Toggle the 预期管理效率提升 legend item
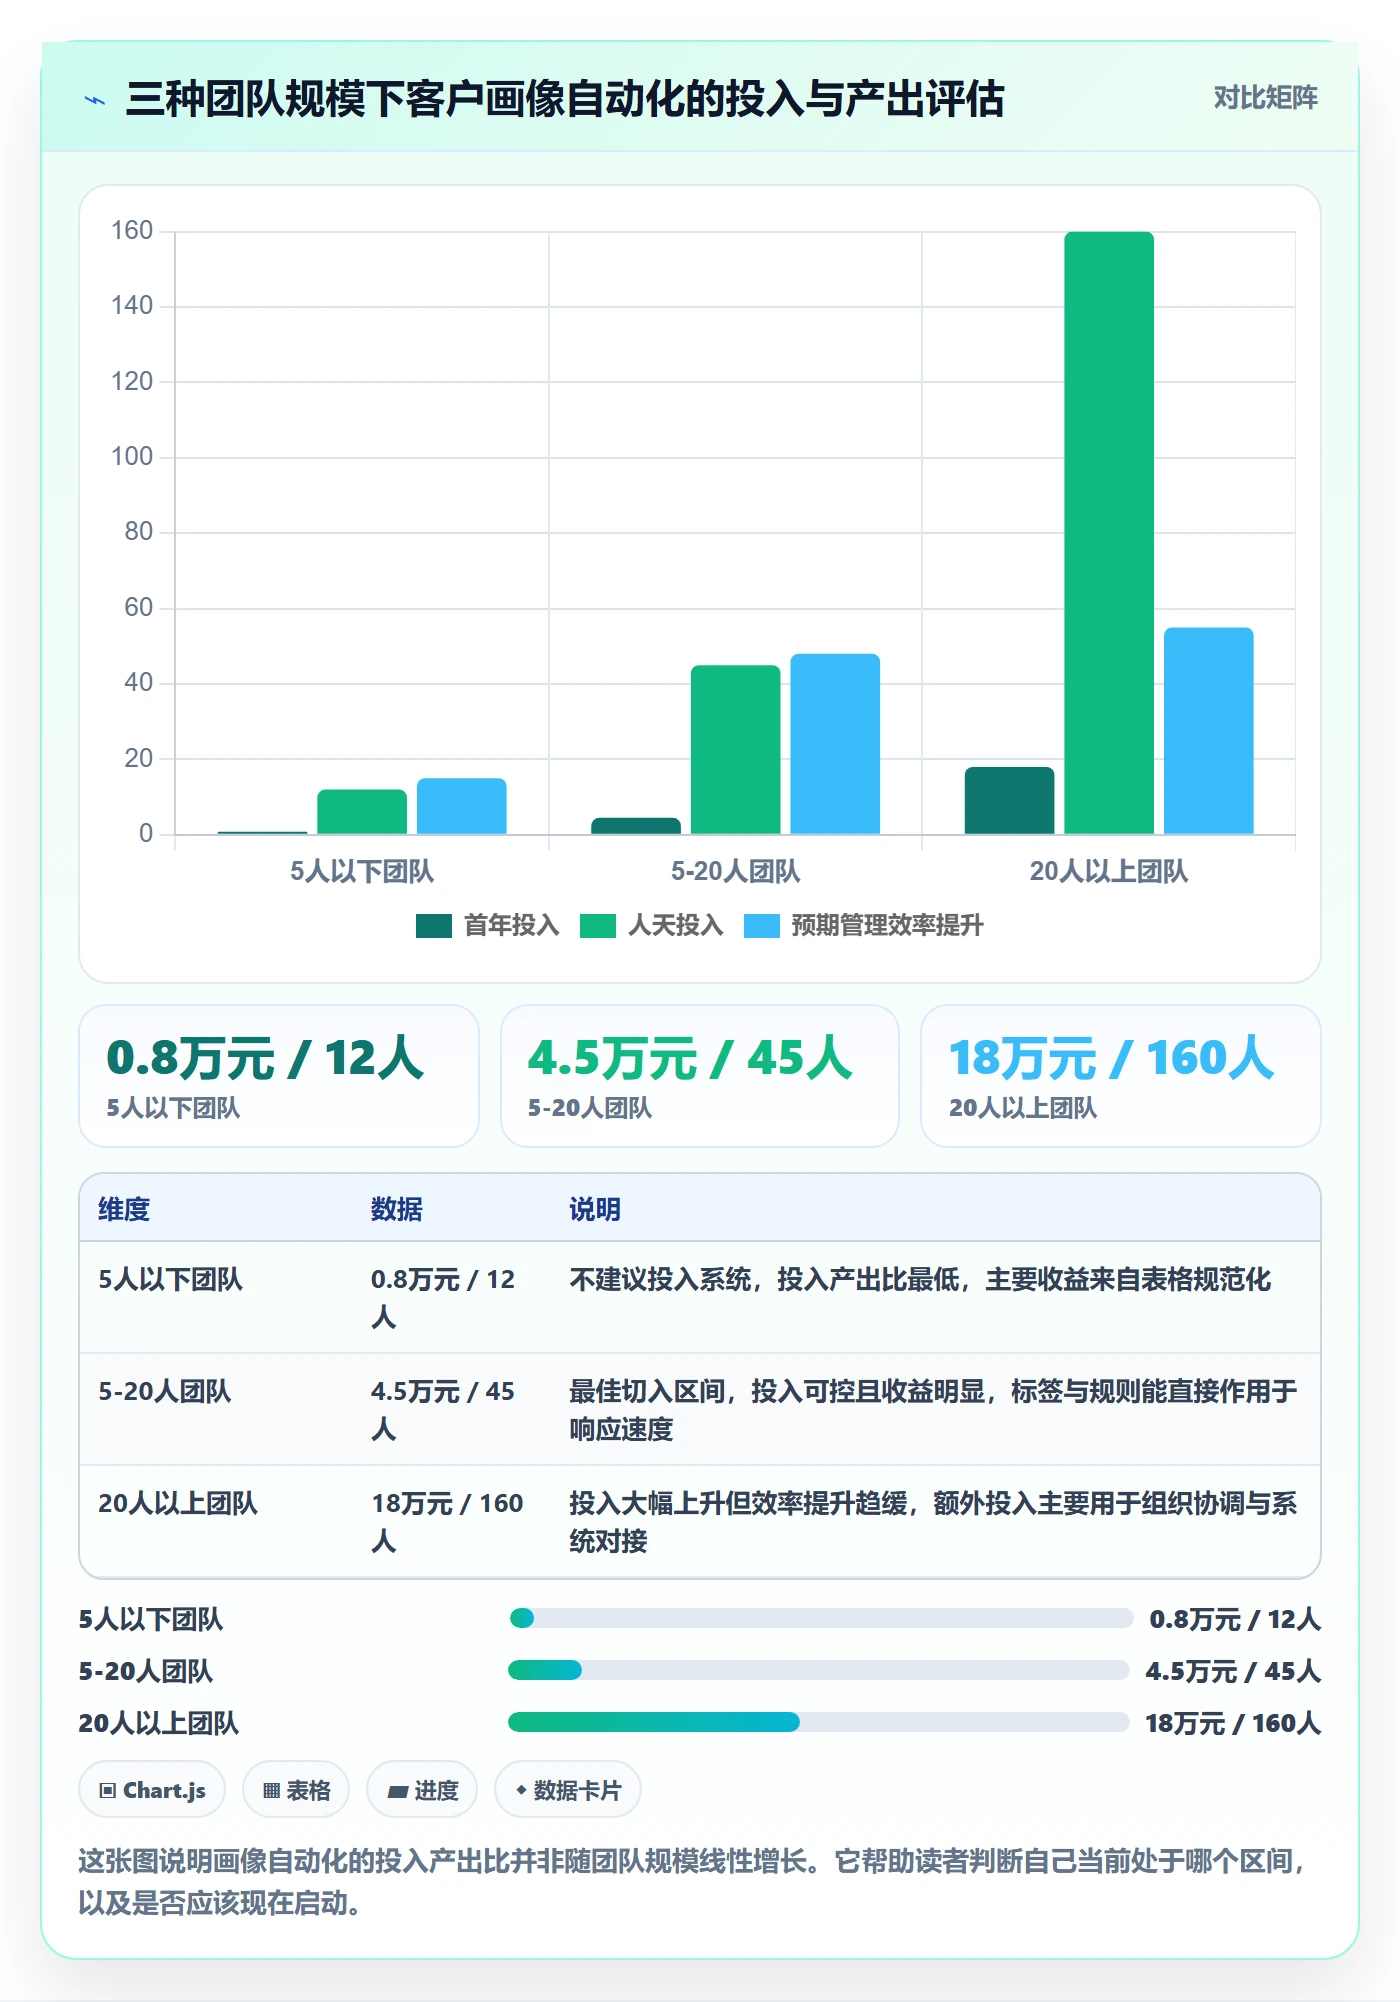Image resolution: width=1400 pixels, height=2002 pixels. click(864, 926)
